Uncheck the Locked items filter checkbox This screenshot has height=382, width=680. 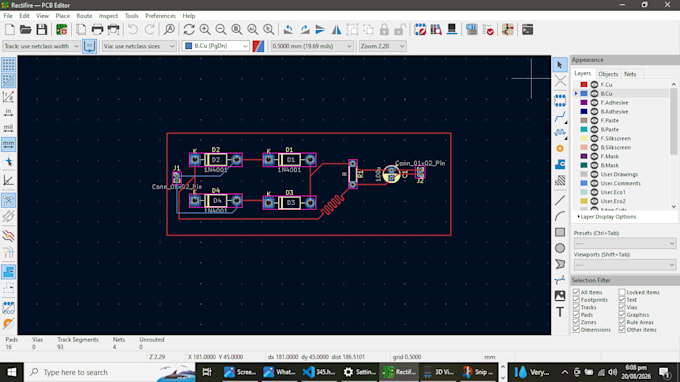(622, 292)
